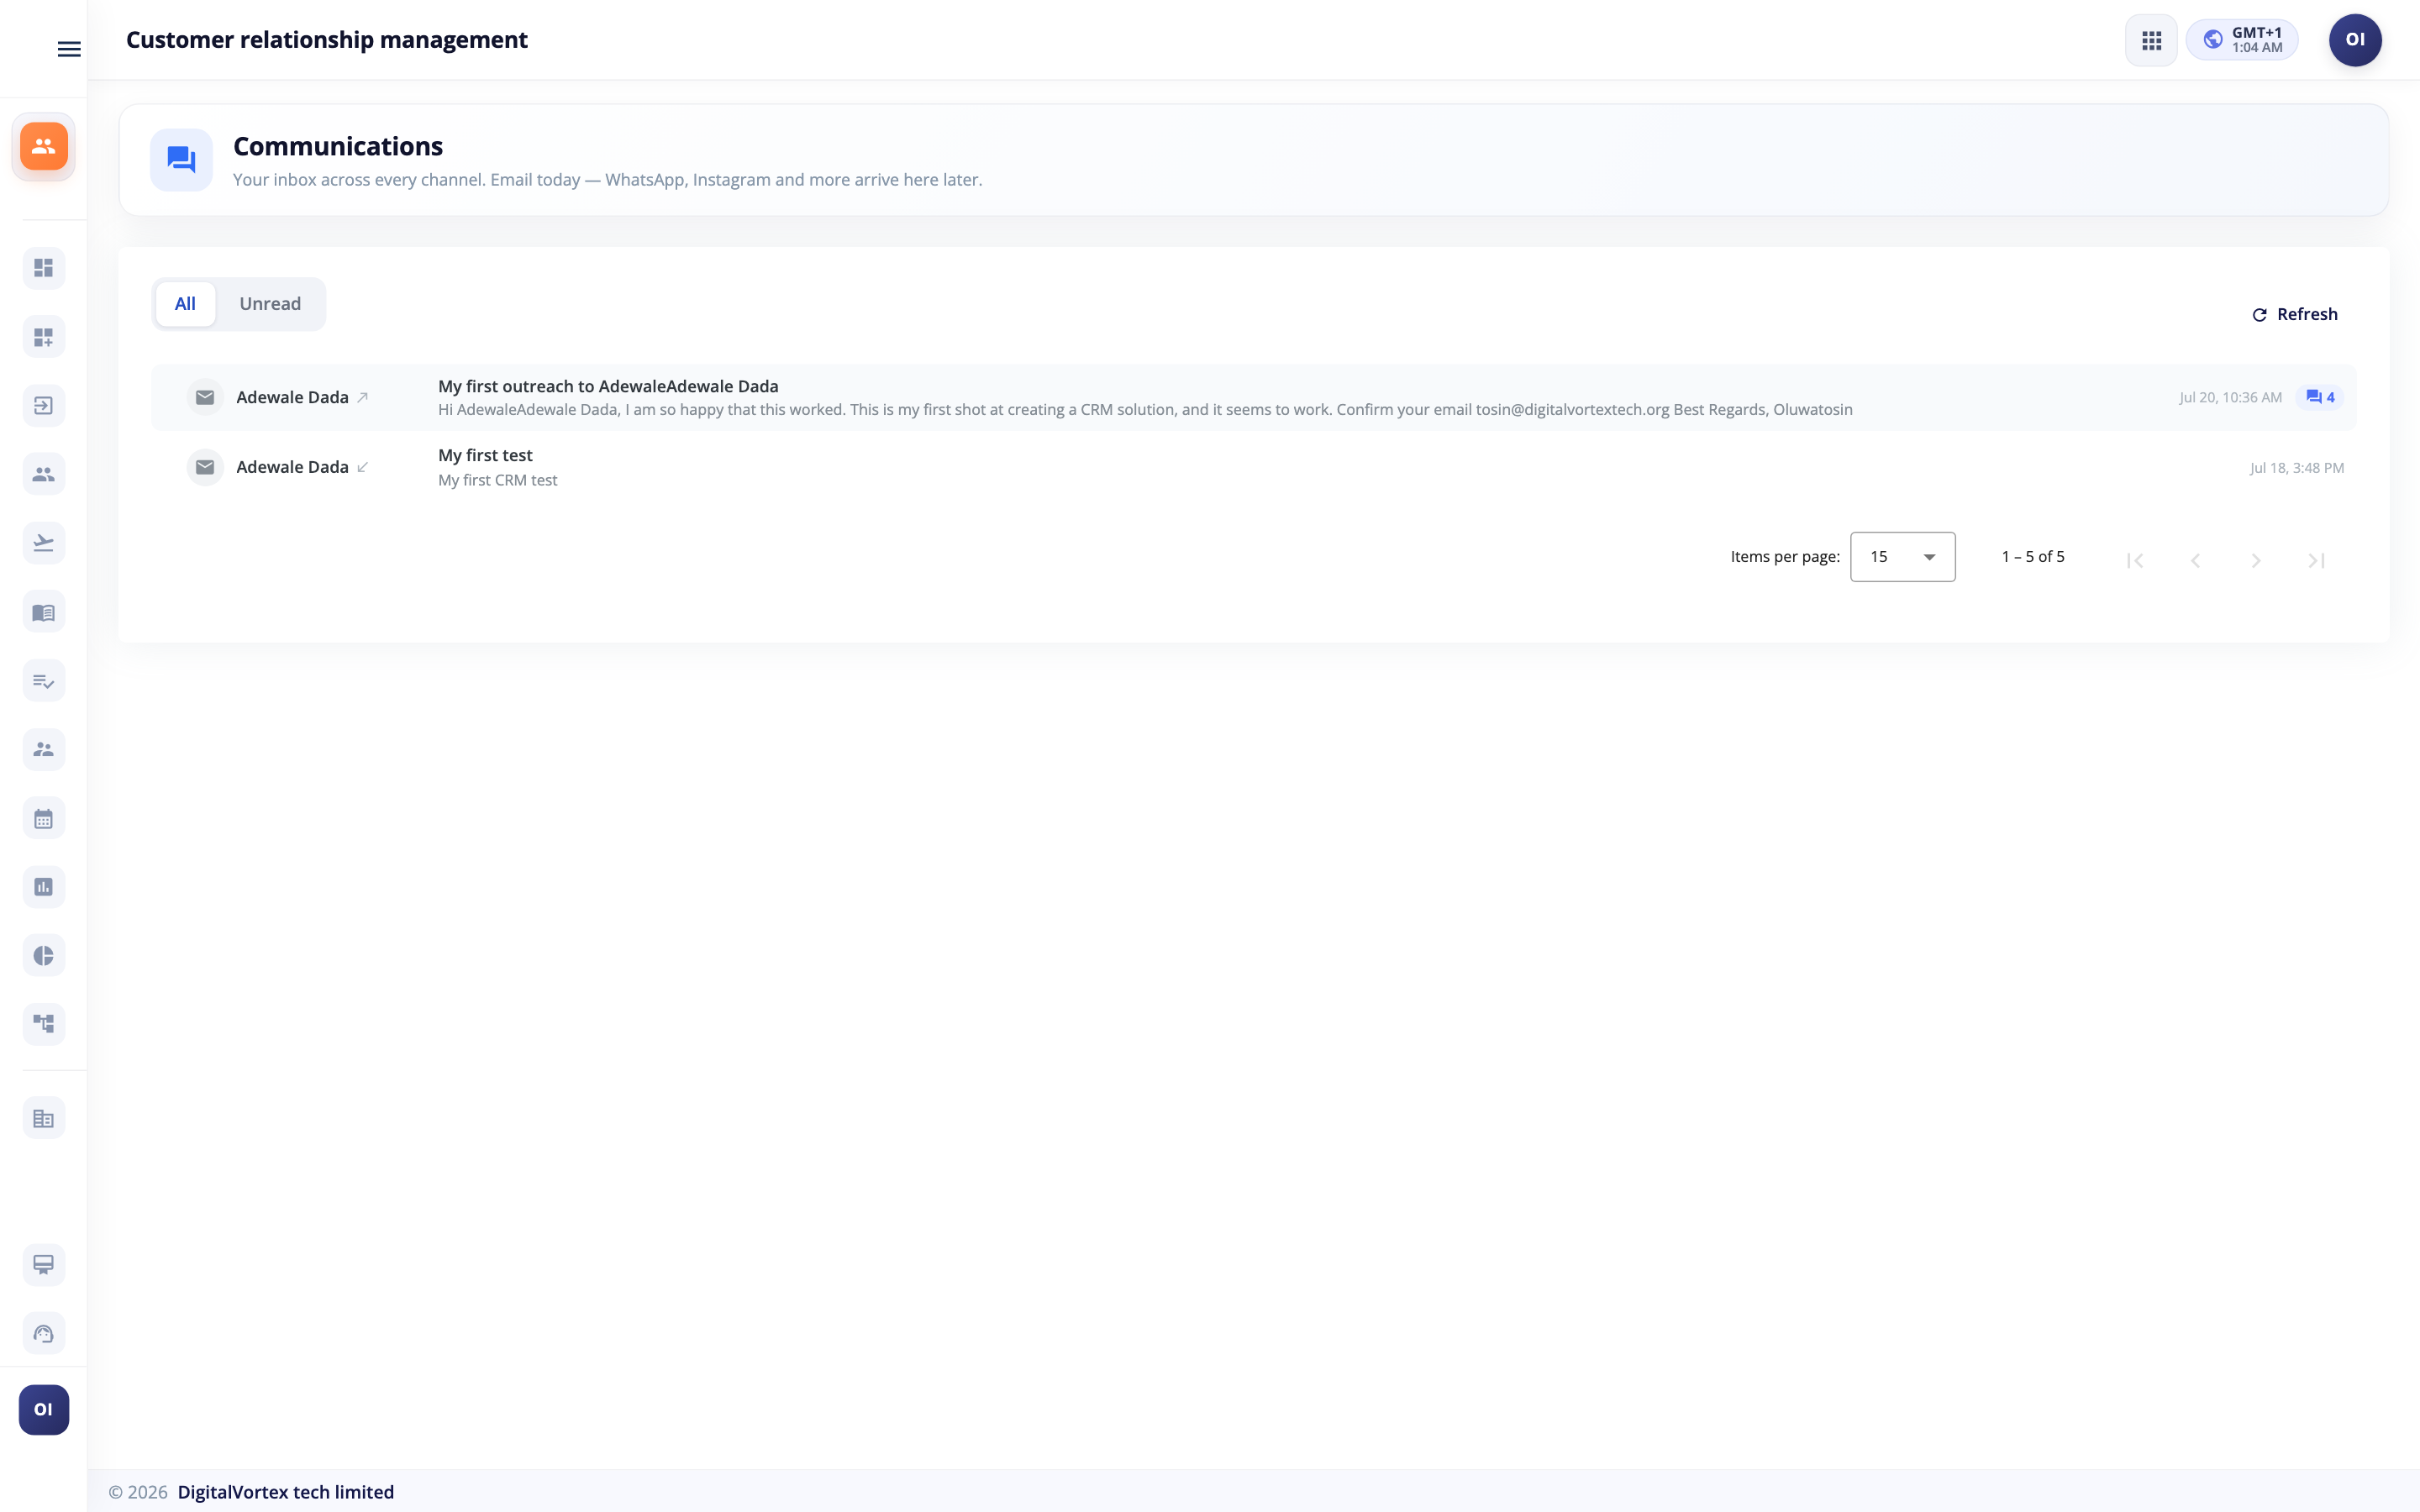
Task: Click the Communications chat bubbles icon
Action: 181,160
